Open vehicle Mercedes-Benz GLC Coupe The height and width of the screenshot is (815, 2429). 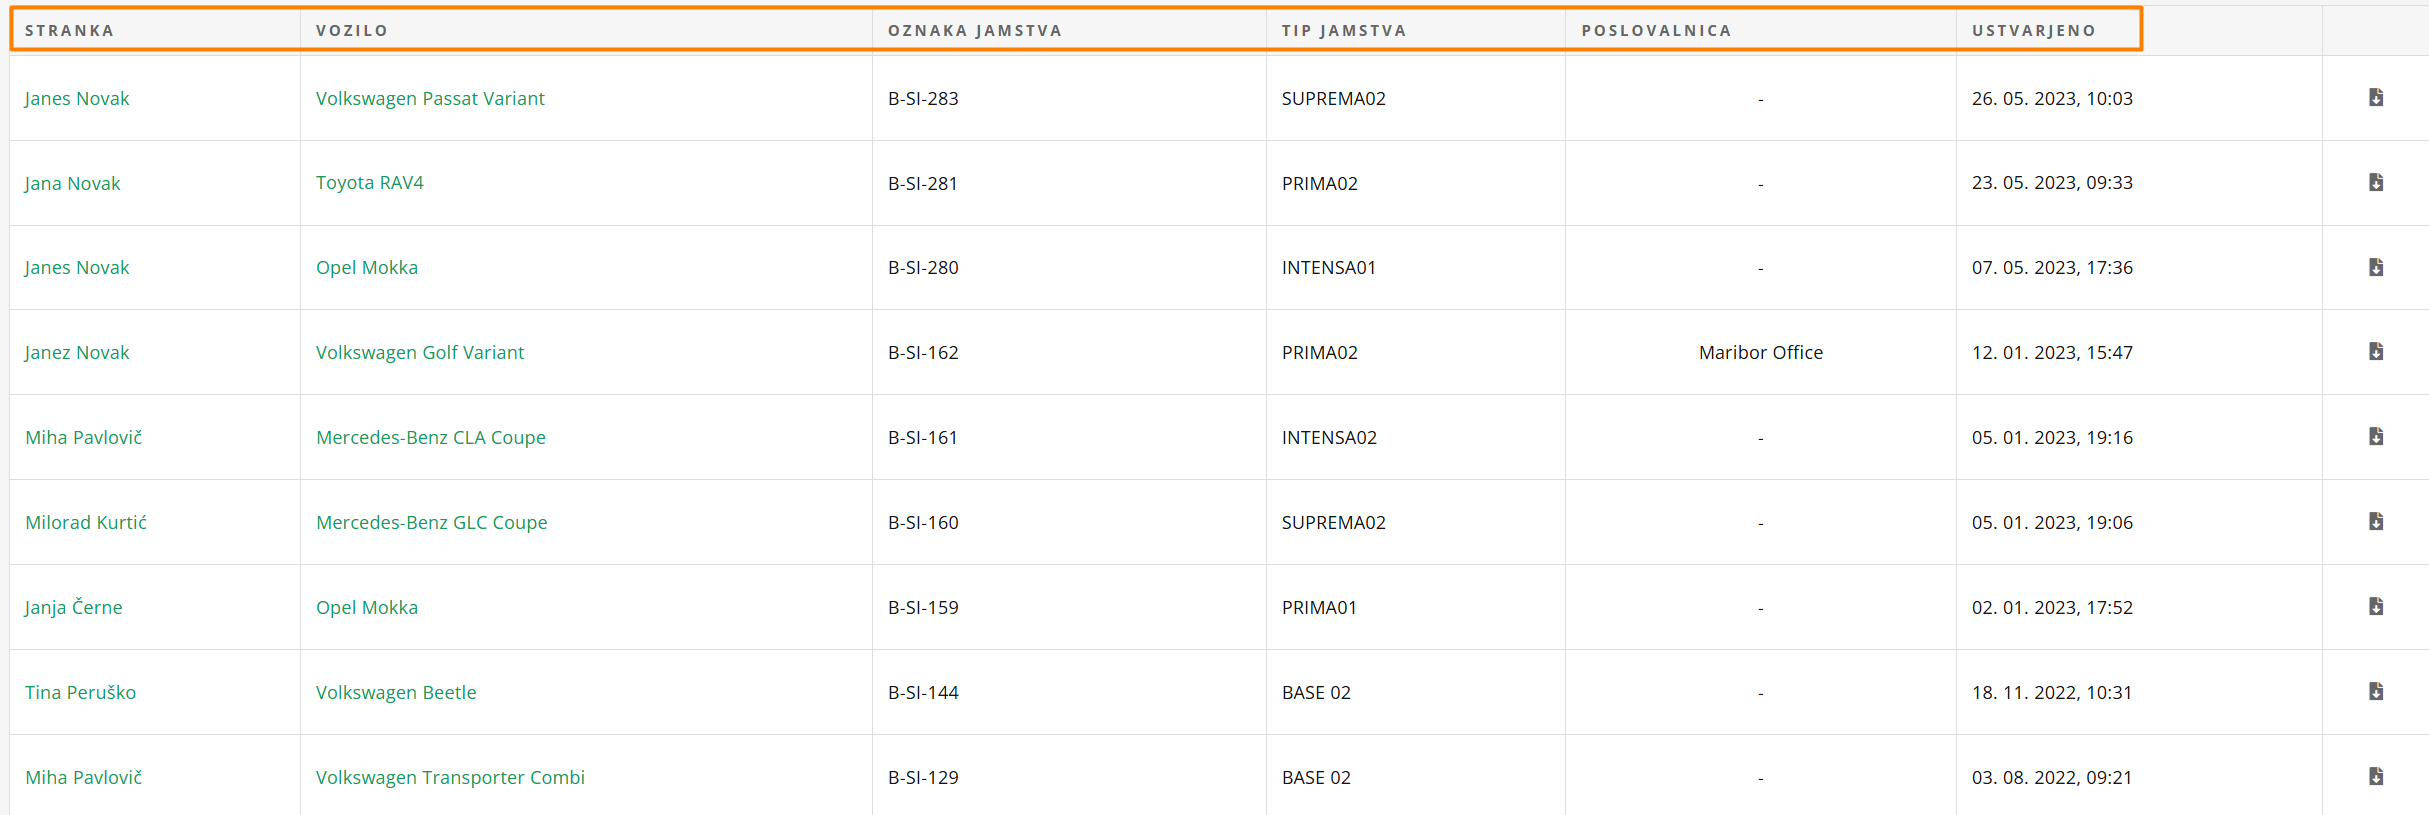click(x=431, y=523)
